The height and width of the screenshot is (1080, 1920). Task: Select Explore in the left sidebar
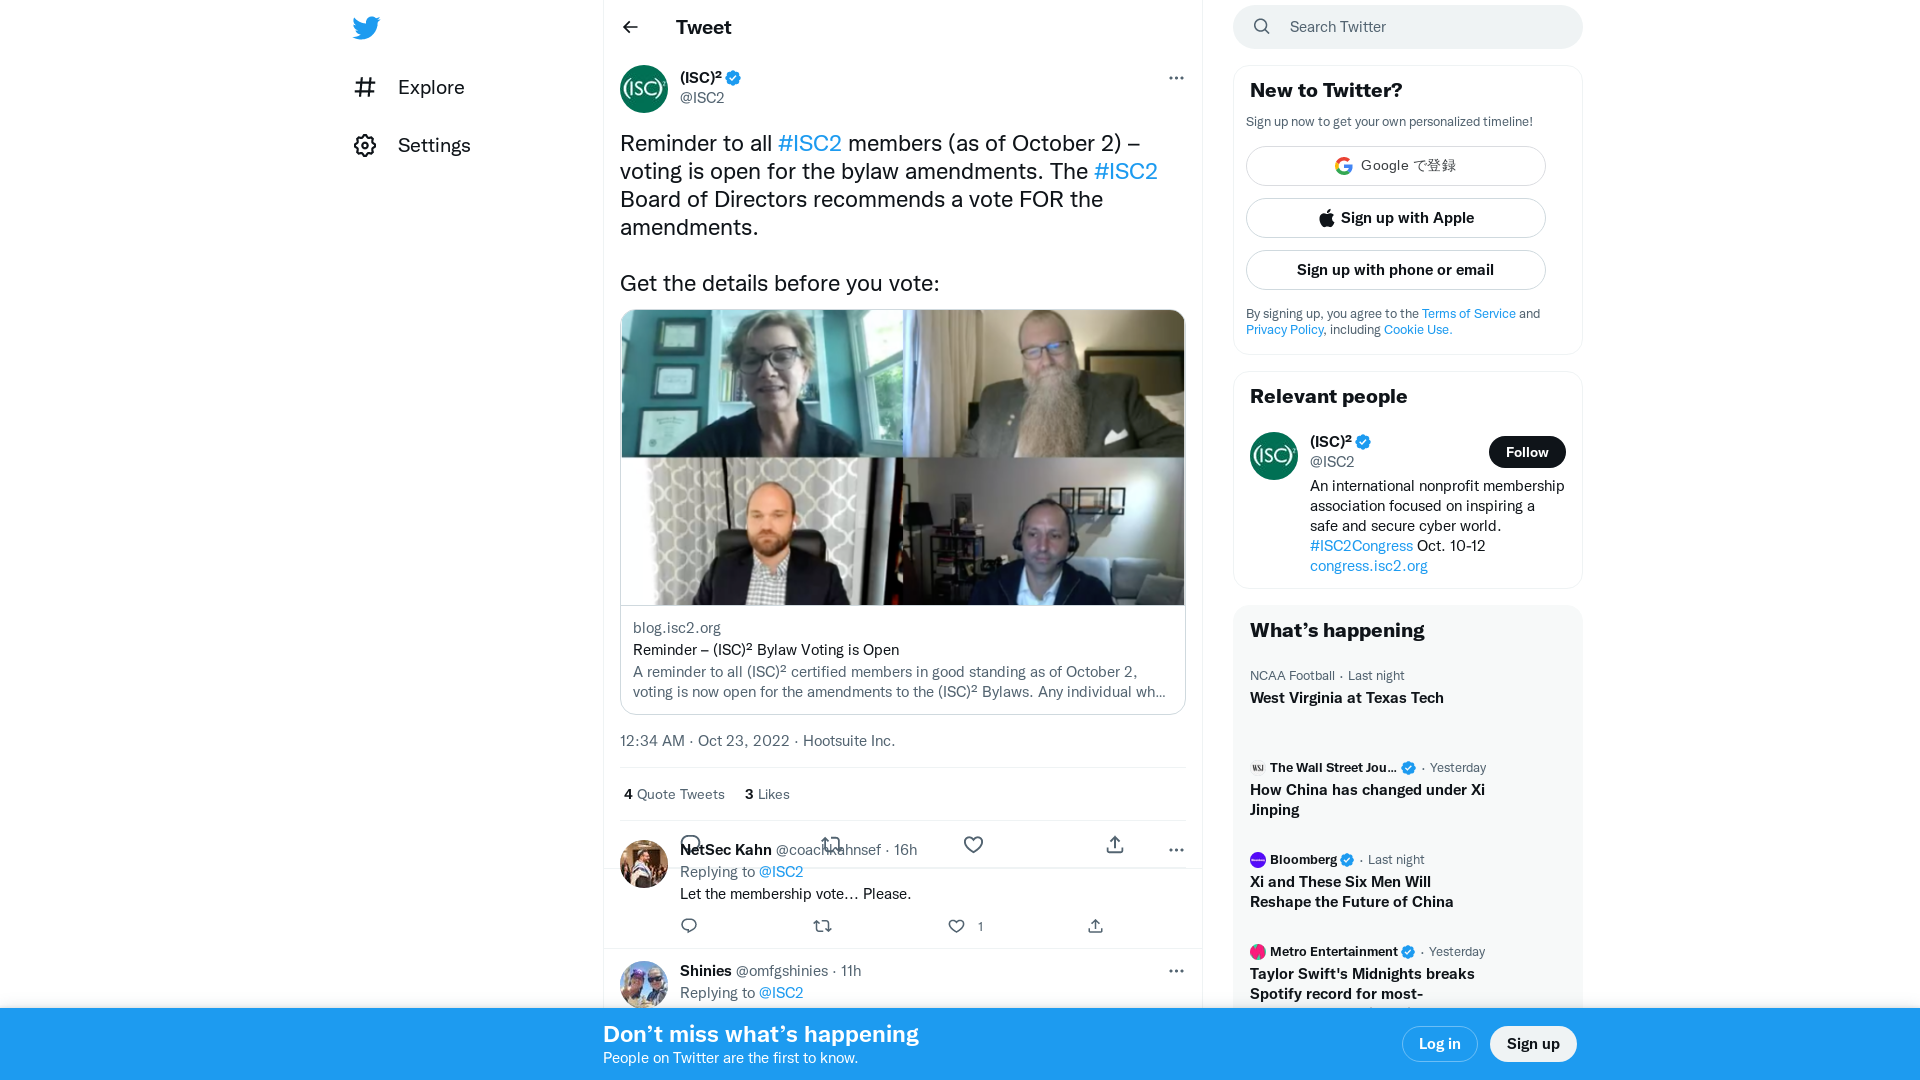[431, 87]
